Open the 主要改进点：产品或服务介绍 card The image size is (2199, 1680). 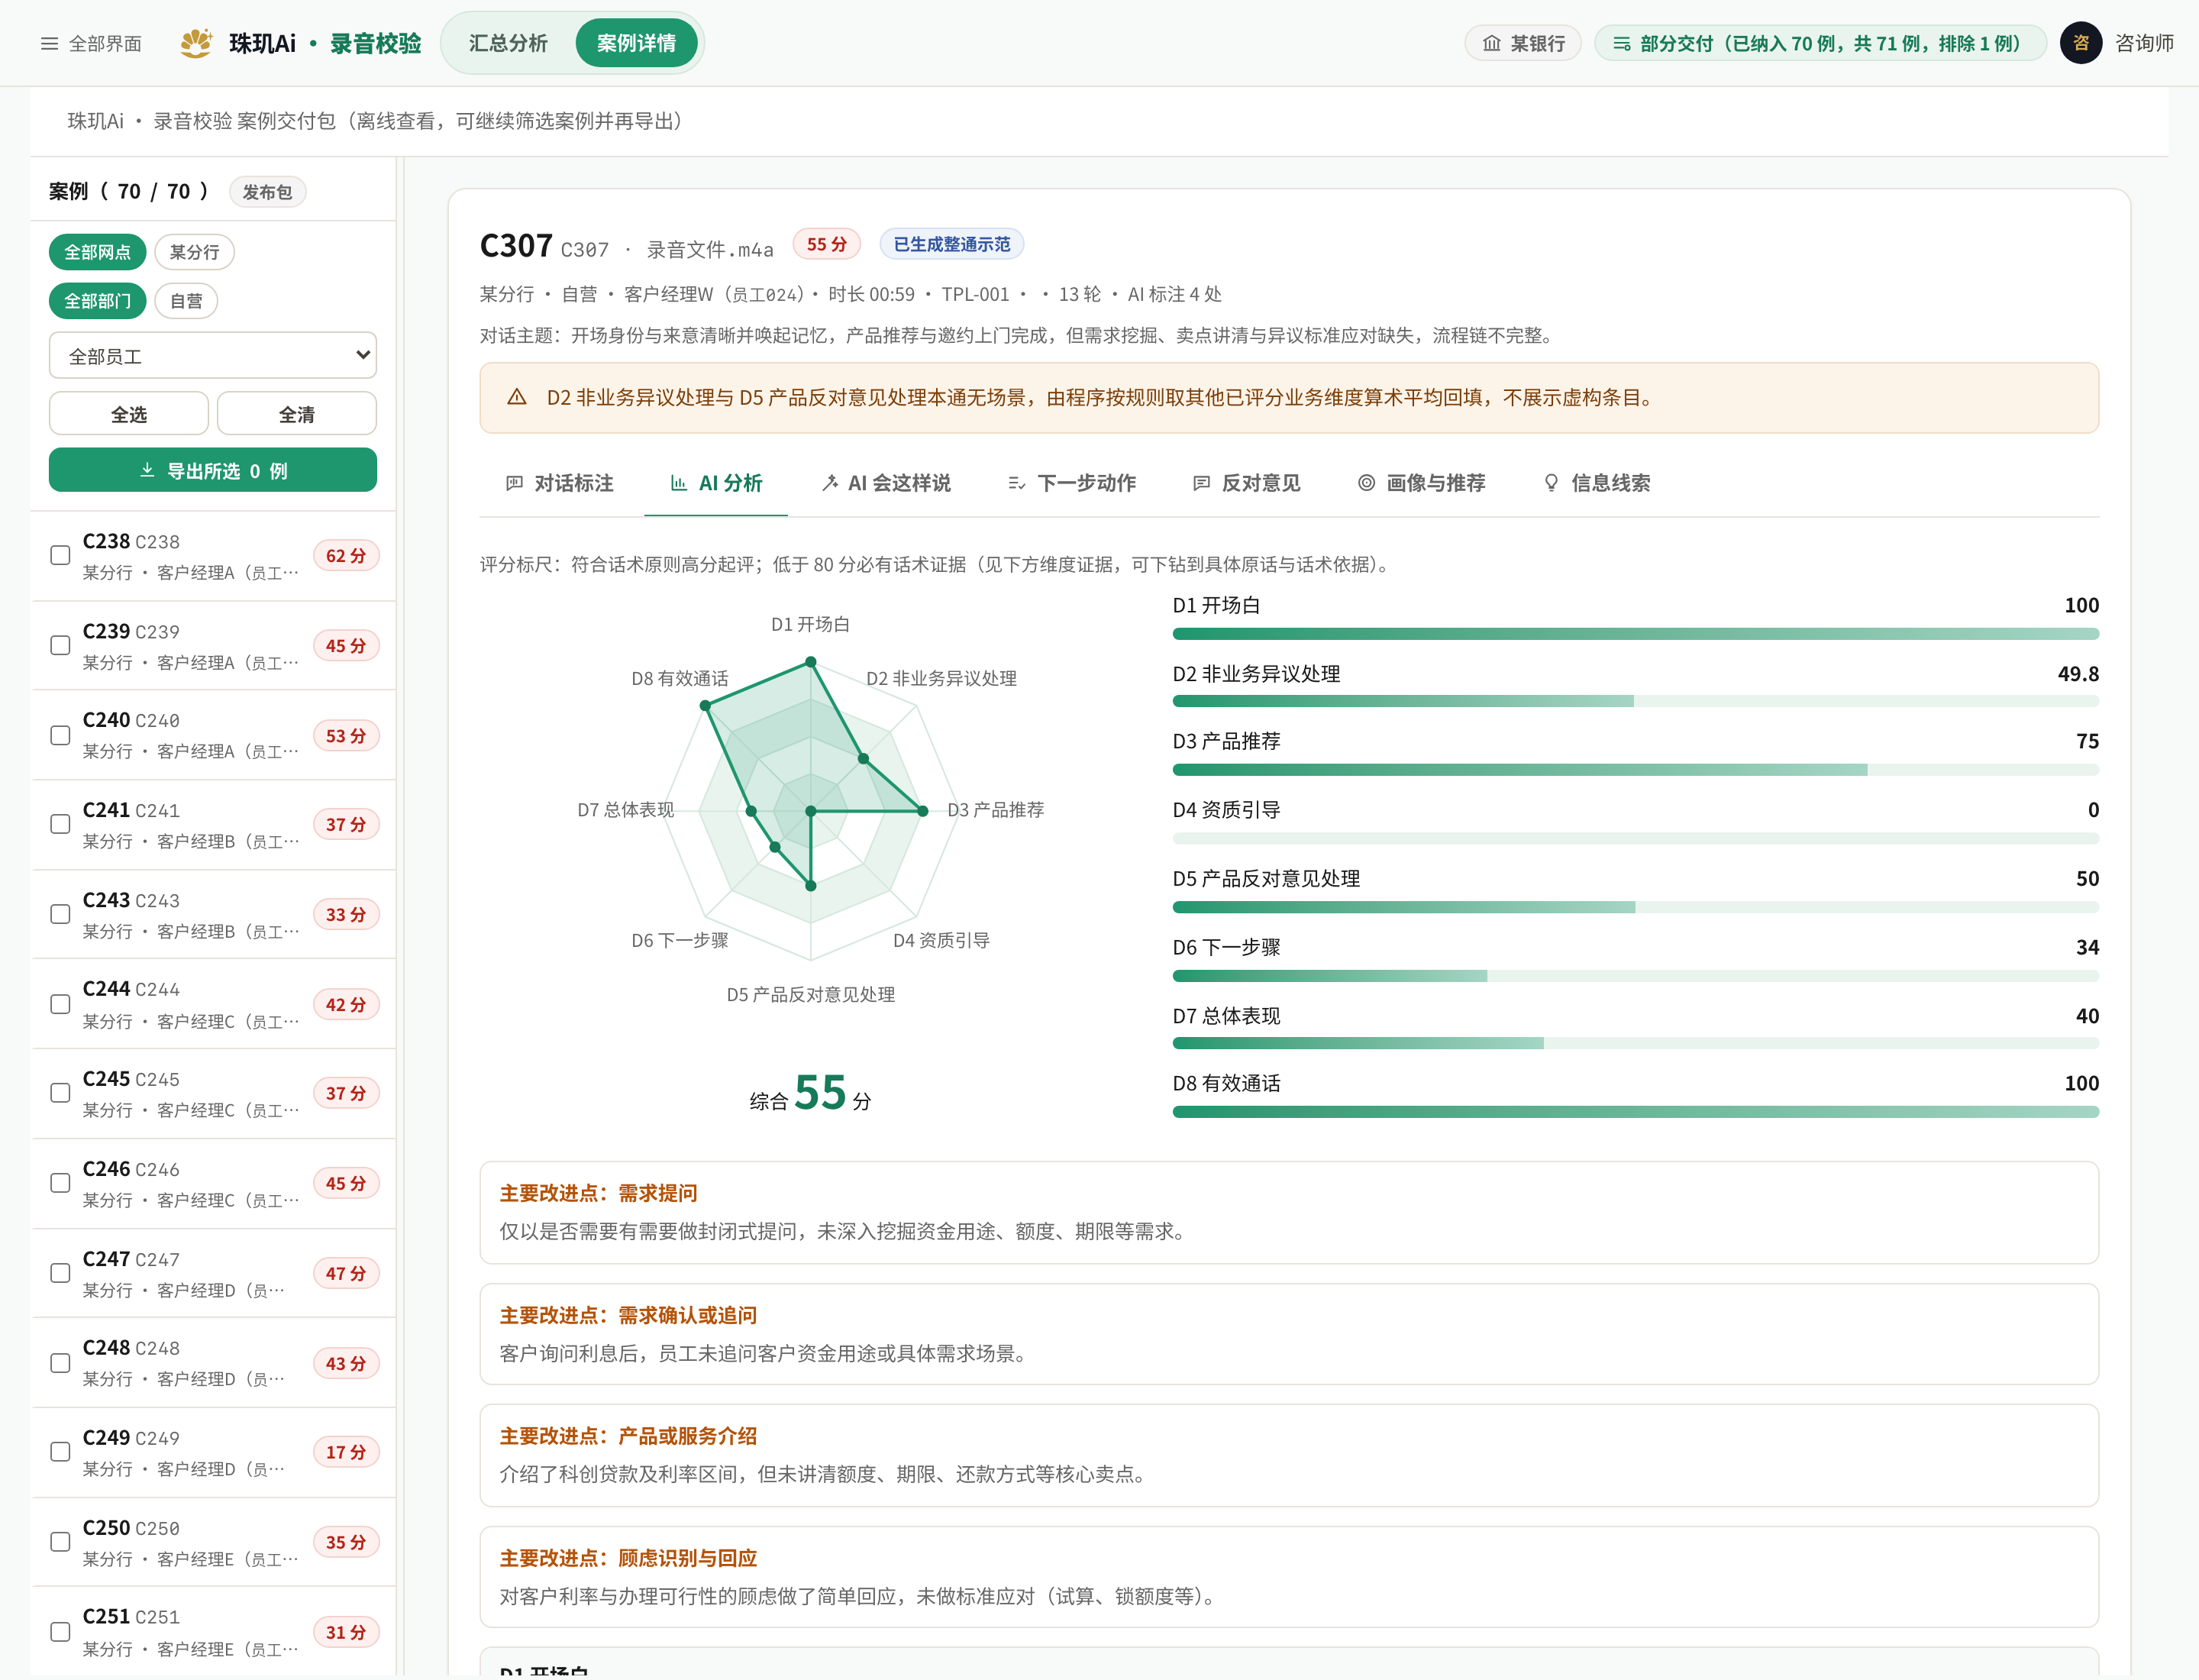point(1288,1455)
